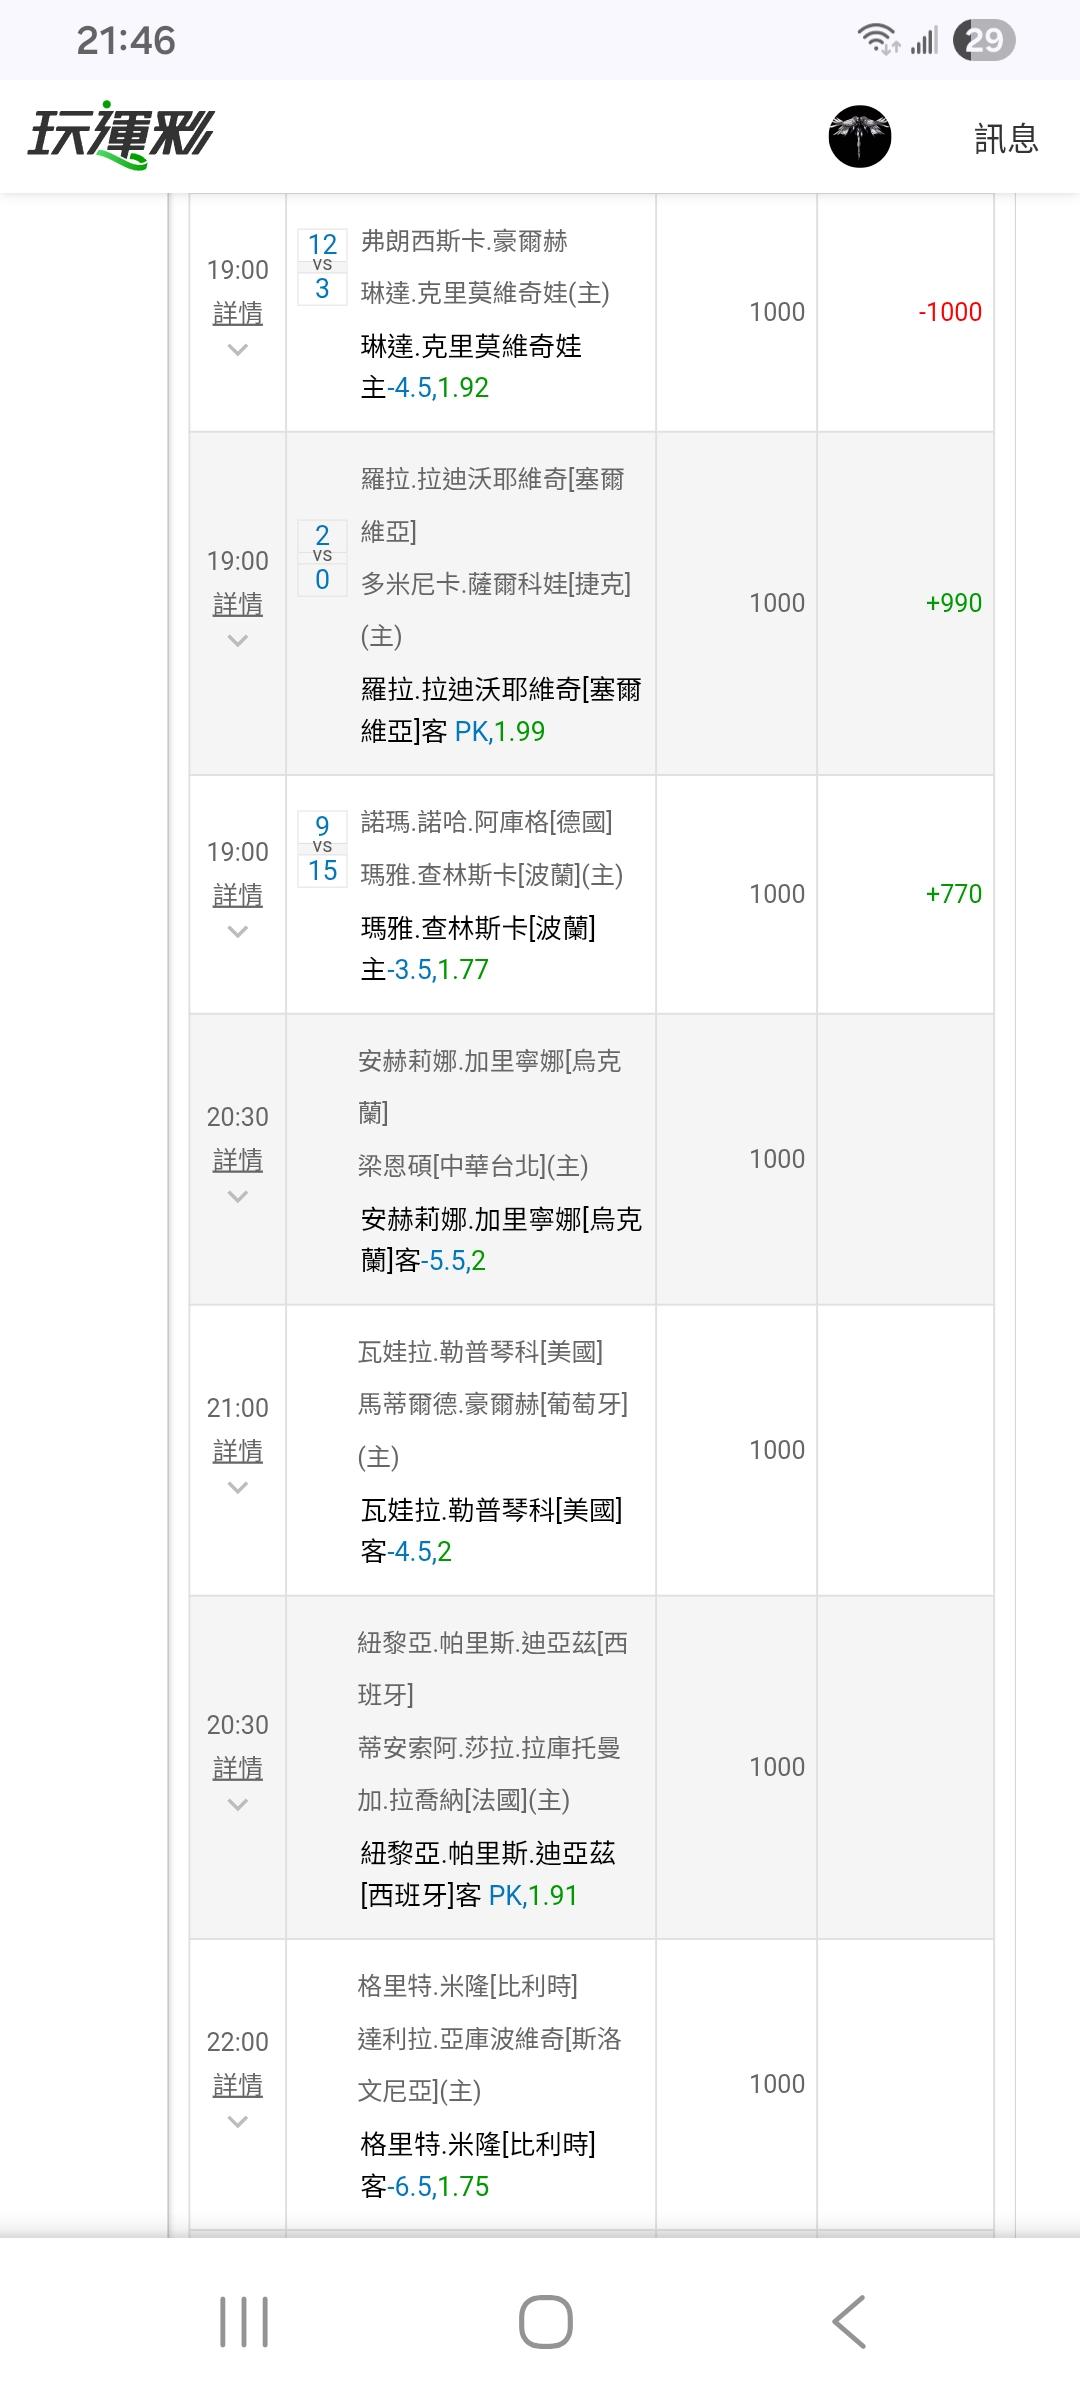Expand chevron under 瑪雅.查林斯卡 match details
Screen dimensions: 1080x2400
238,932
